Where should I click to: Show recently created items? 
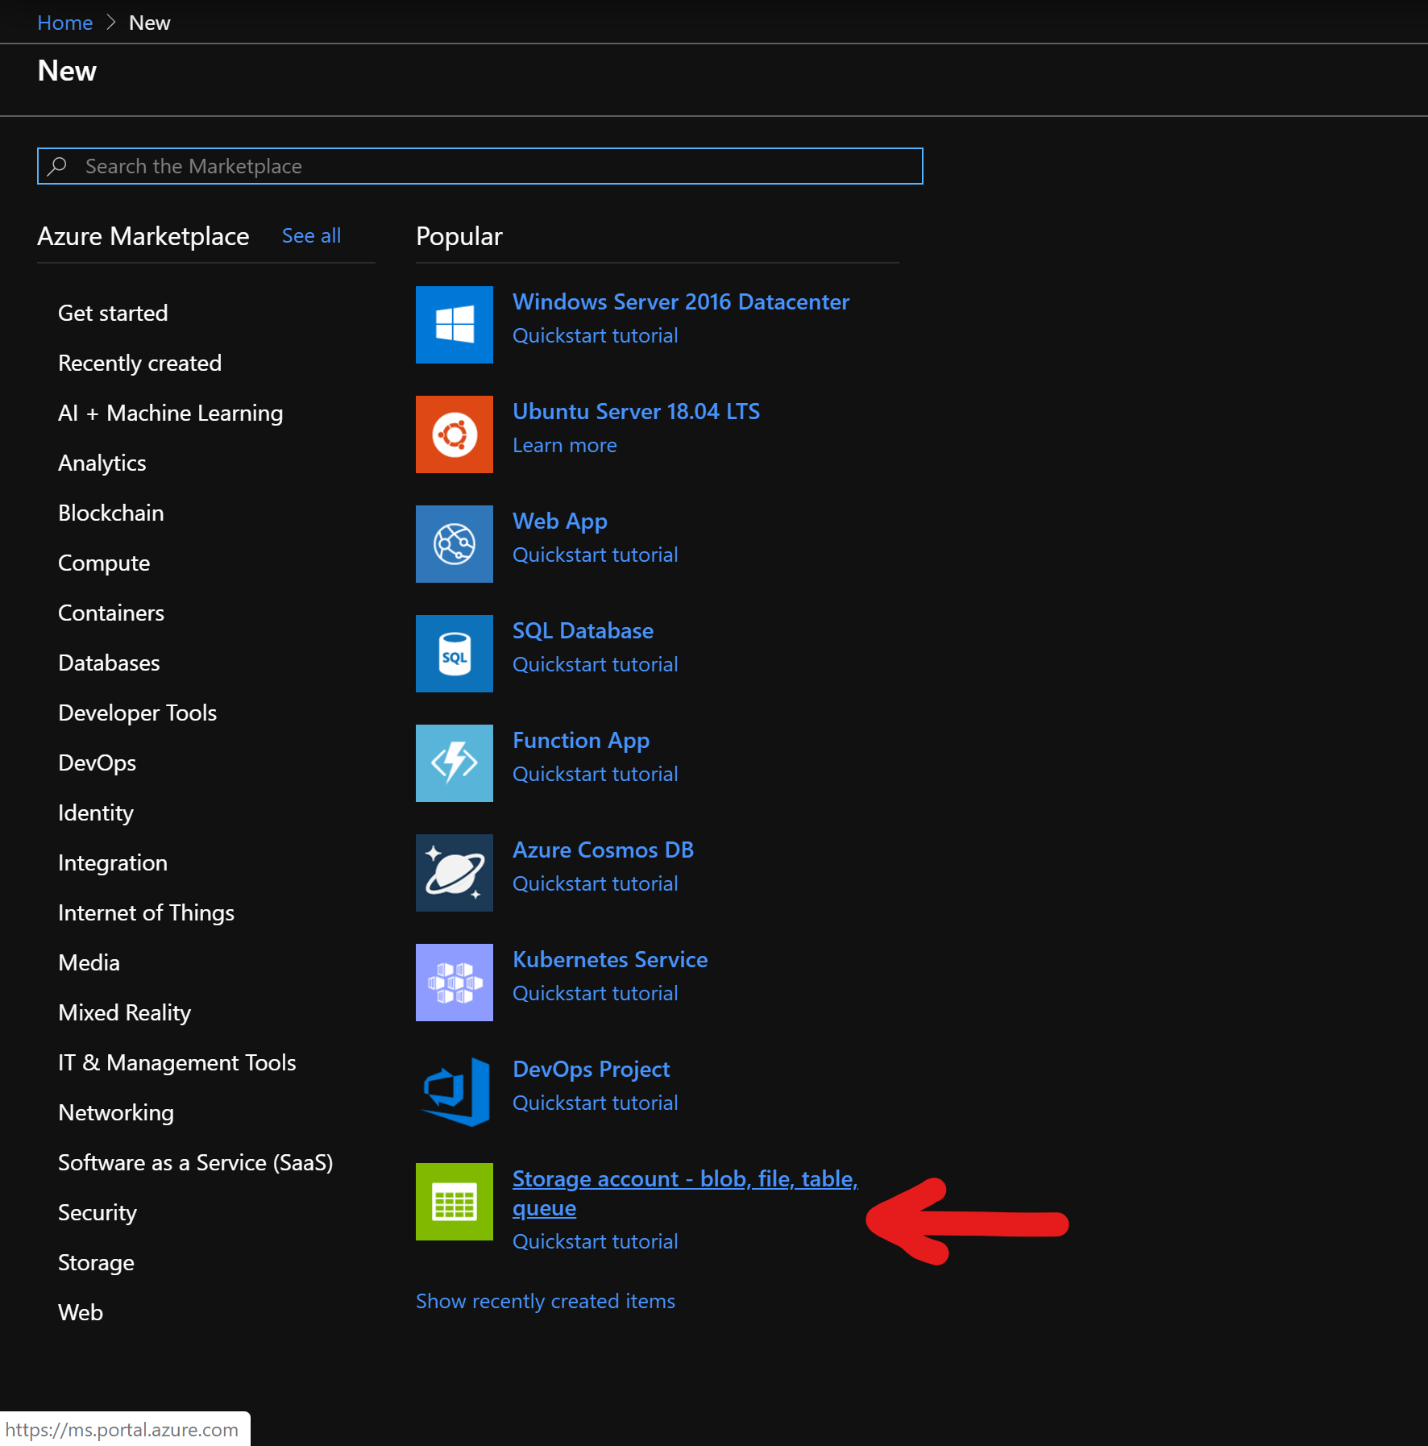point(545,1300)
